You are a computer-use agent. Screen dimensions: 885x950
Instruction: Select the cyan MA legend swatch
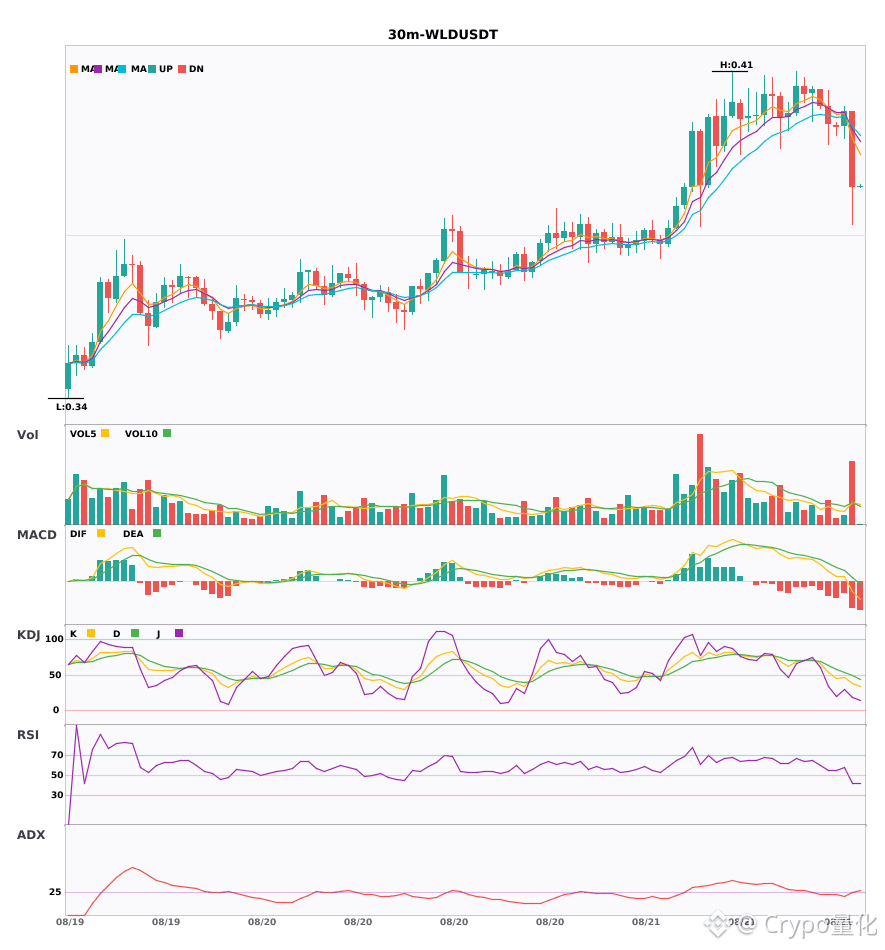pyautogui.click(x=122, y=69)
